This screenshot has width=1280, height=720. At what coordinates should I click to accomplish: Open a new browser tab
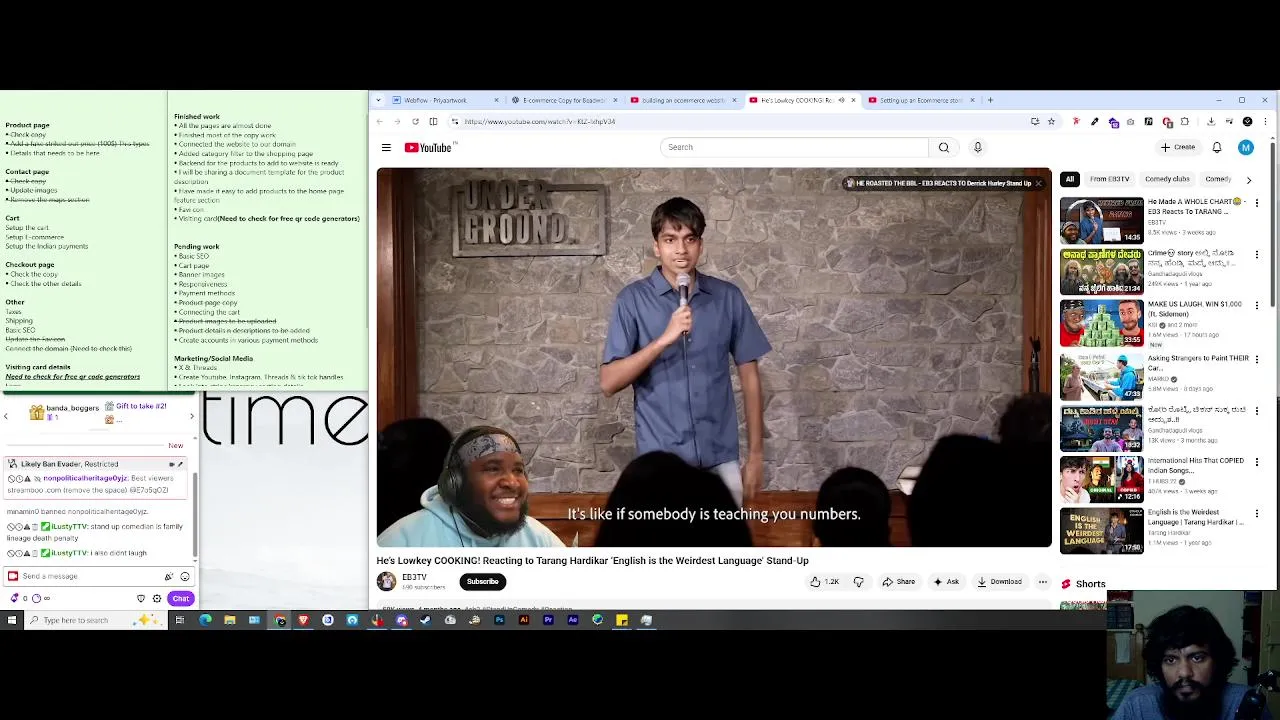pyautogui.click(x=990, y=100)
